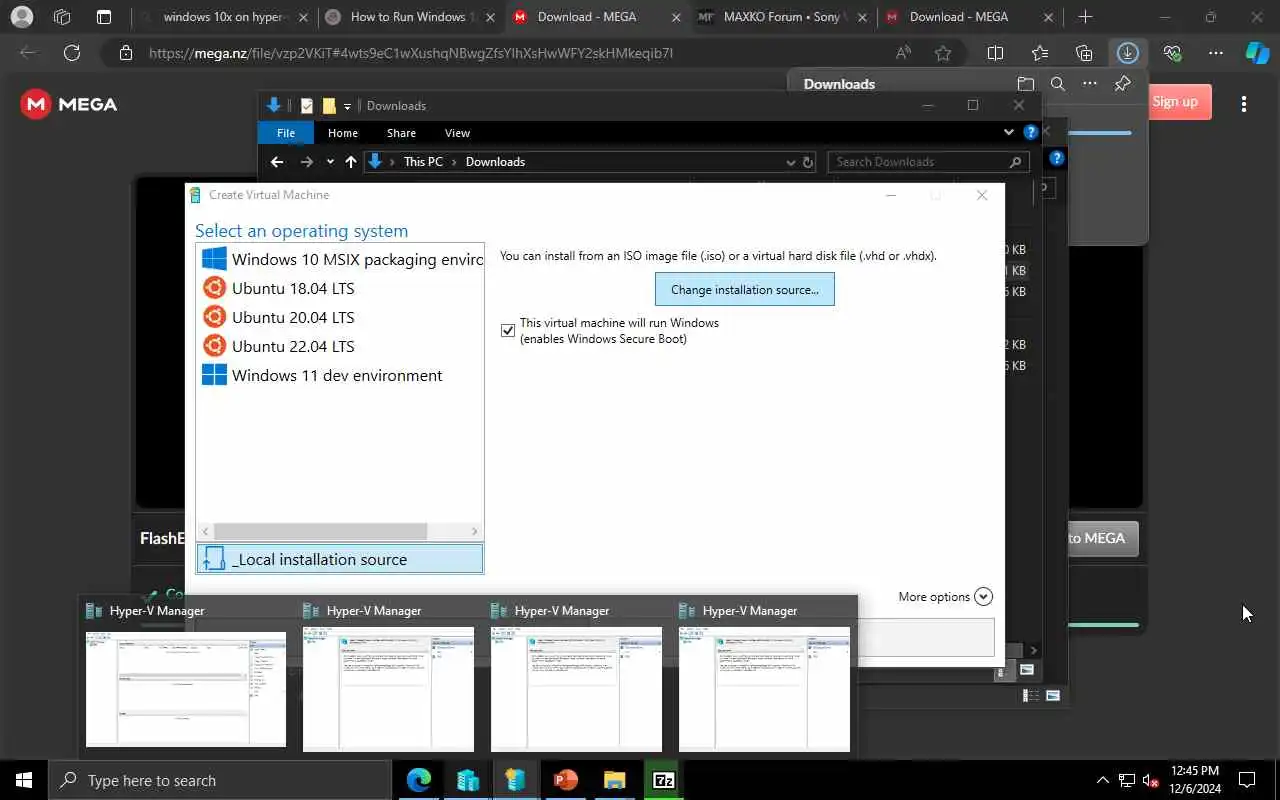Switch to MAXKO Forum tab
The height and width of the screenshot is (800, 1280).
[783, 17]
